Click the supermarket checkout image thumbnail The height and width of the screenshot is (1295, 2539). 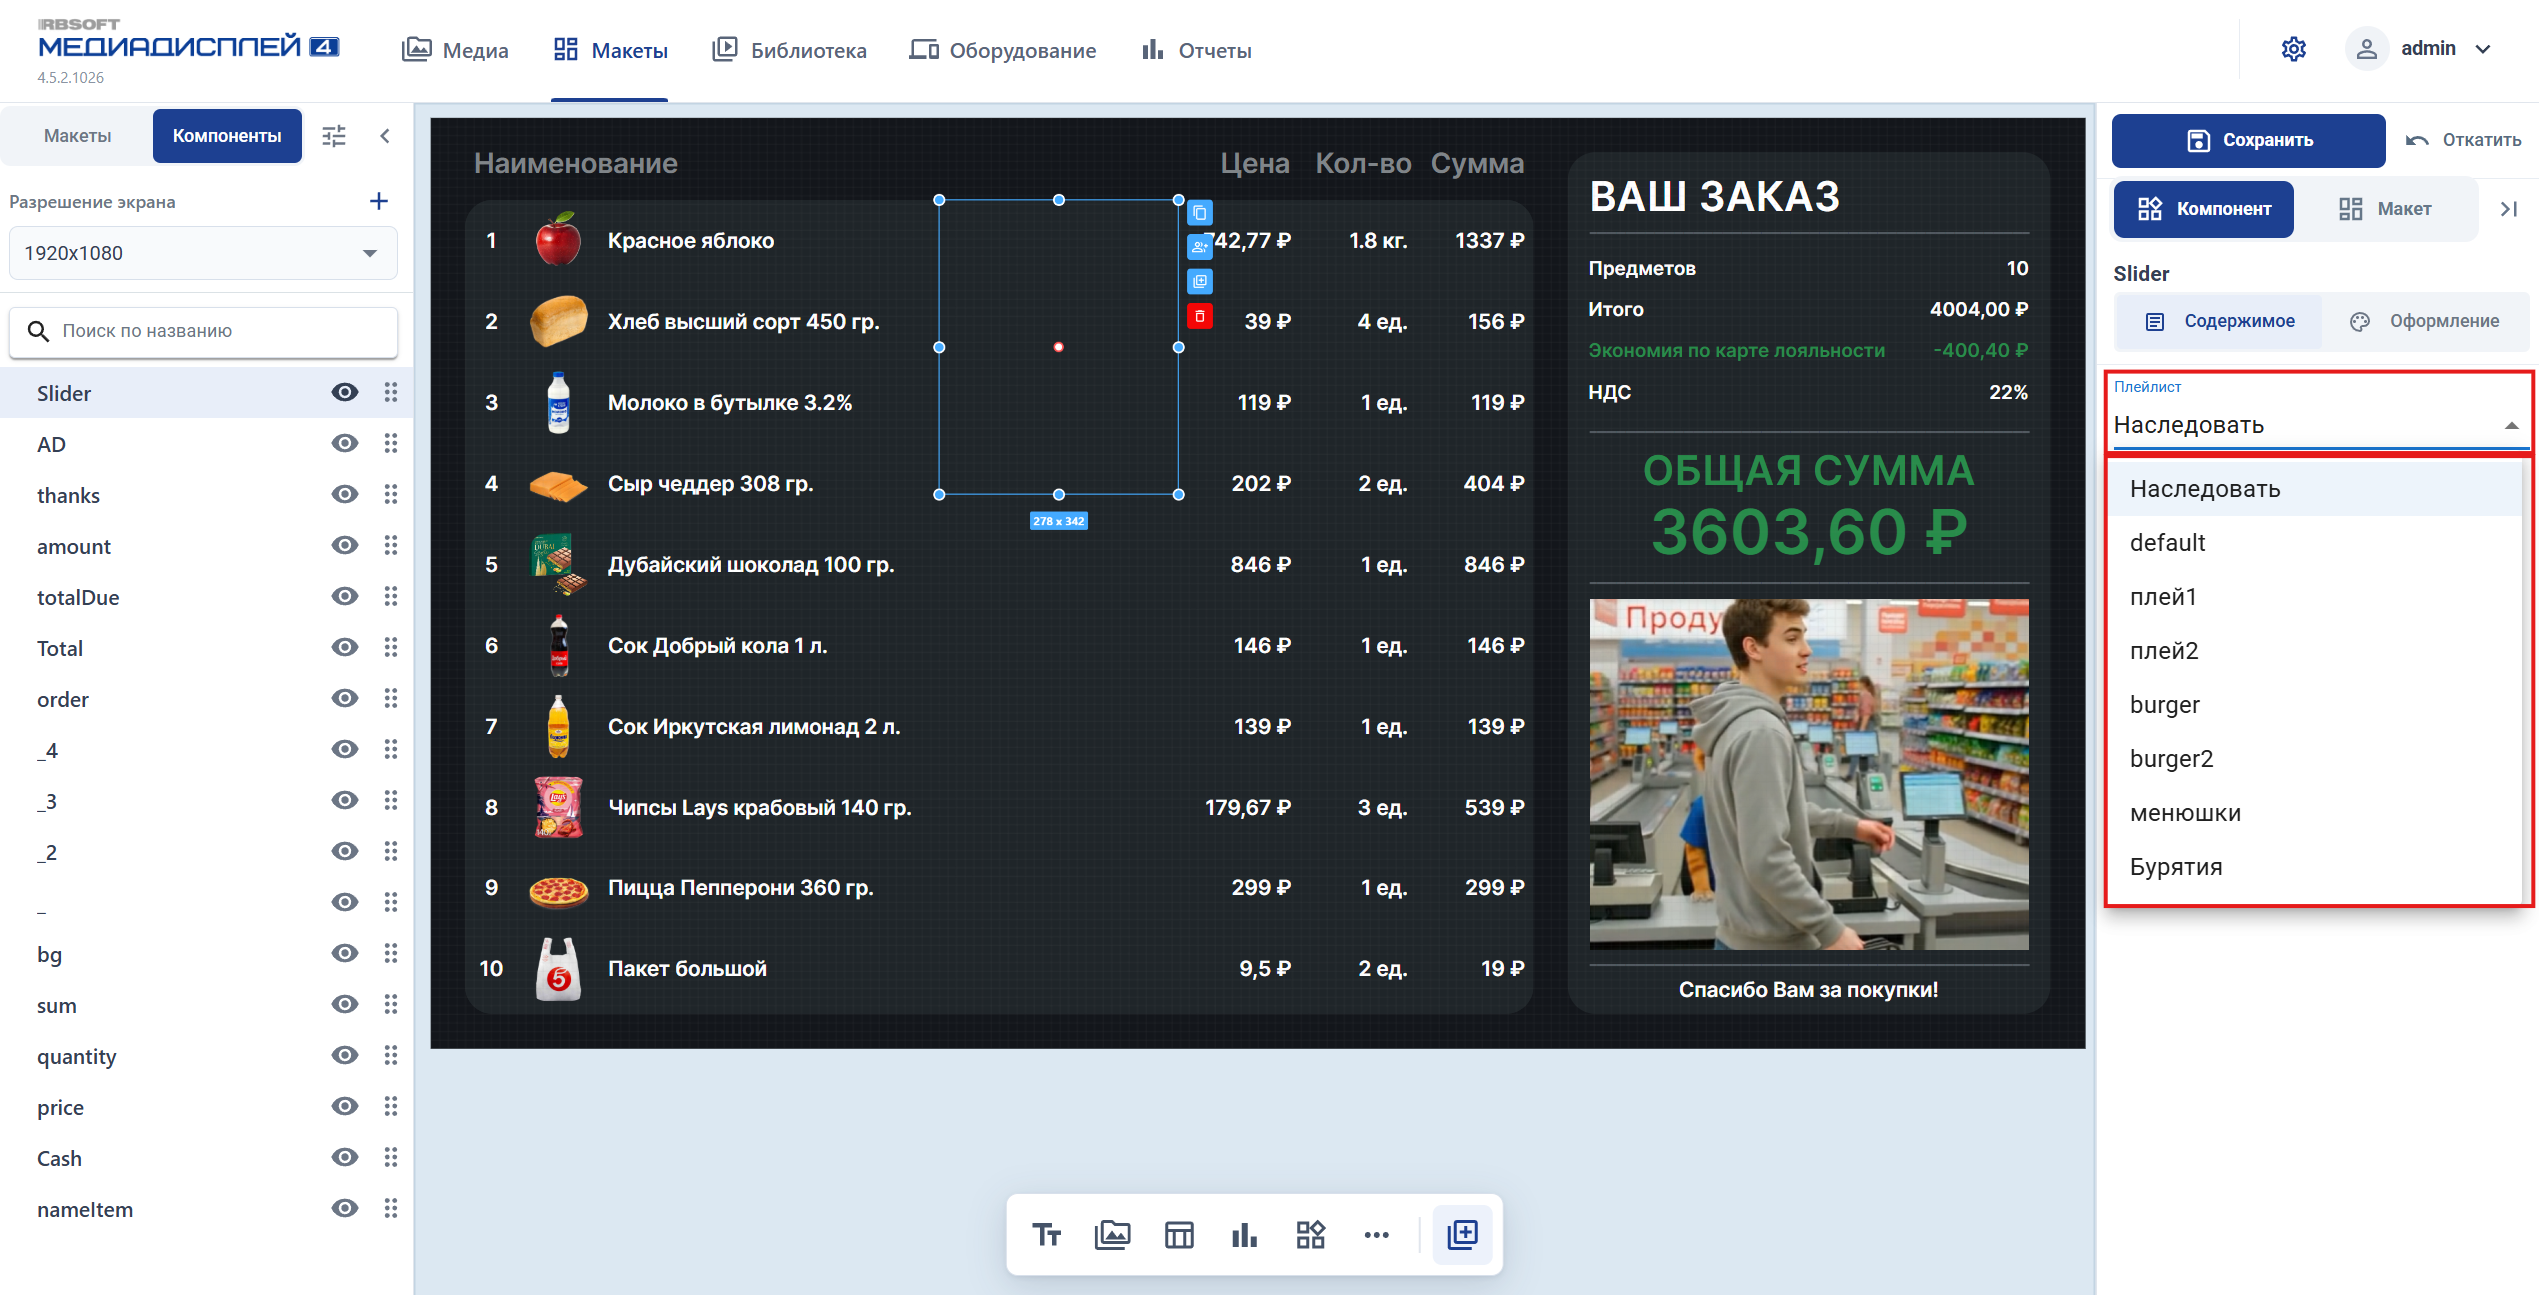(1808, 774)
